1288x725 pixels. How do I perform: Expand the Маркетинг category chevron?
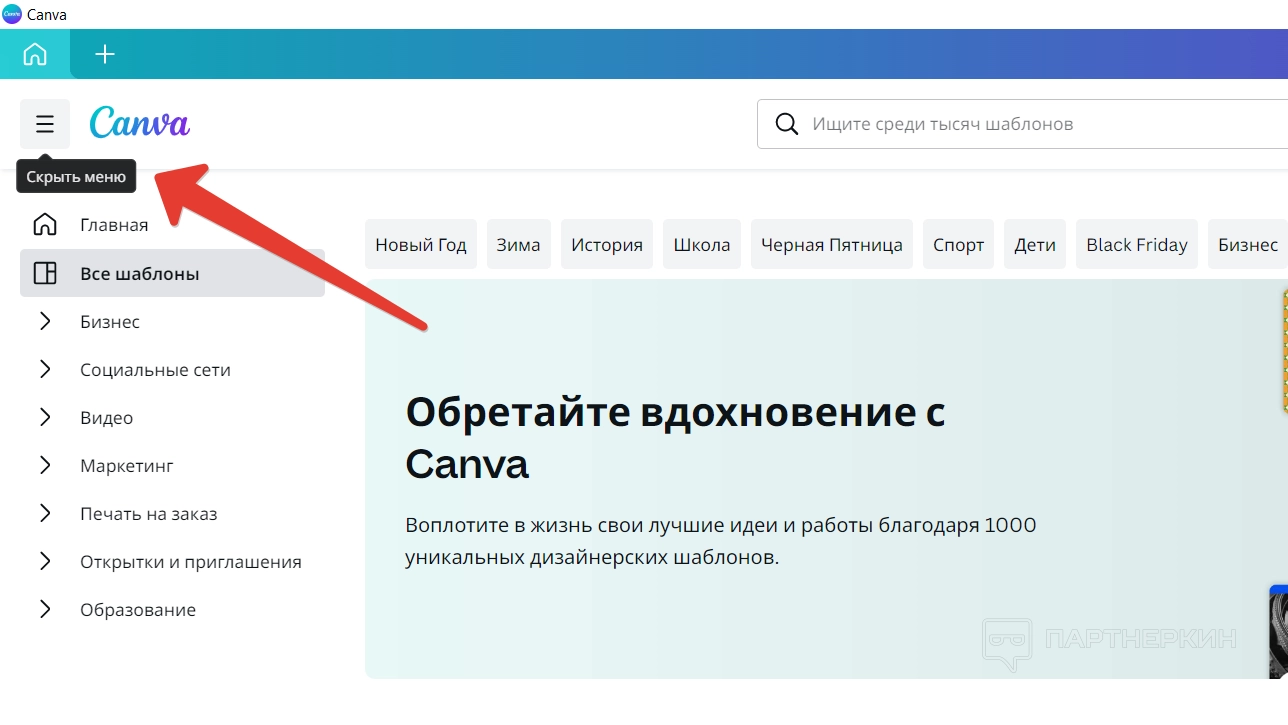coord(45,465)
